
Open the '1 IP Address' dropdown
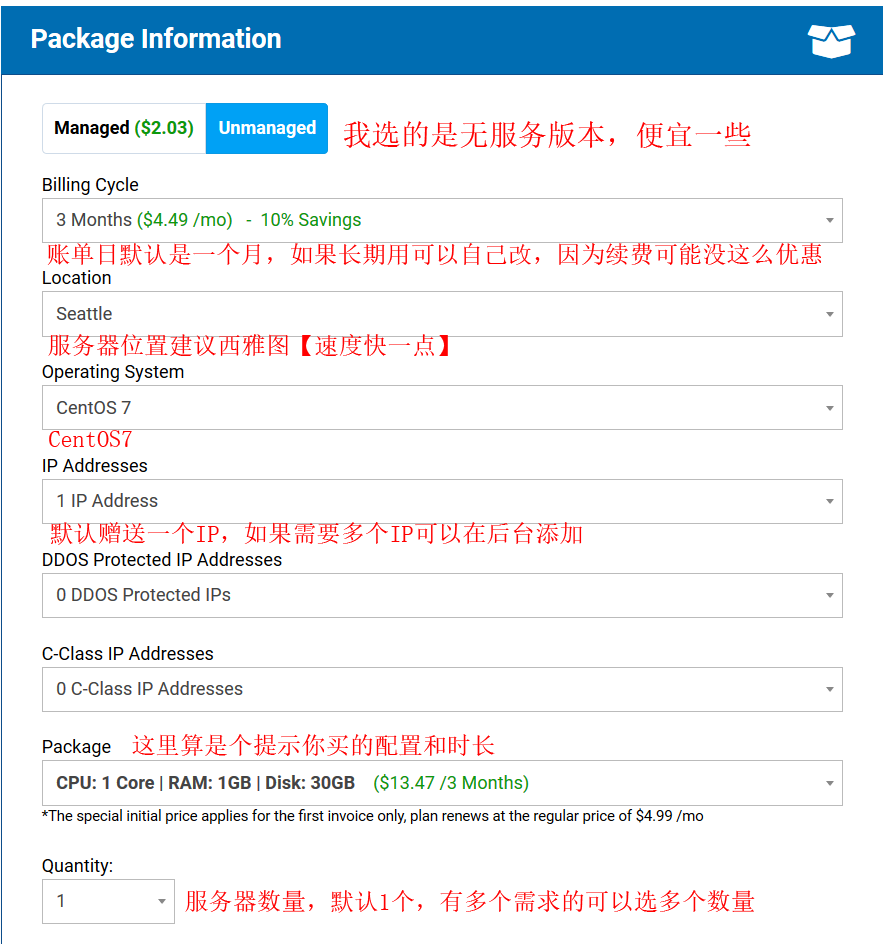(x=440, y=502)
